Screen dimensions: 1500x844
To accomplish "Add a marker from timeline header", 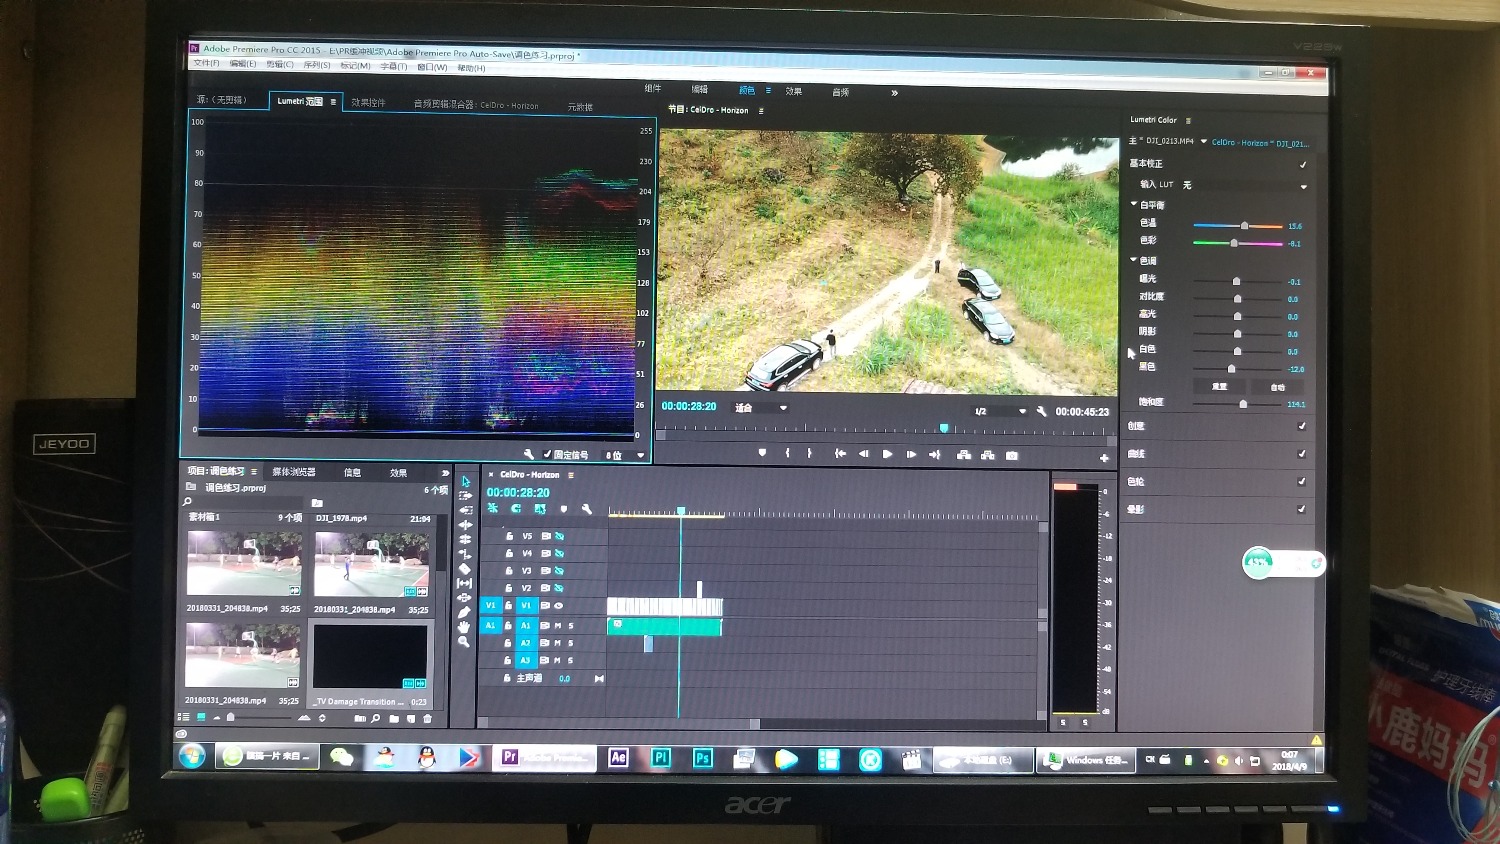I will 564,509.
